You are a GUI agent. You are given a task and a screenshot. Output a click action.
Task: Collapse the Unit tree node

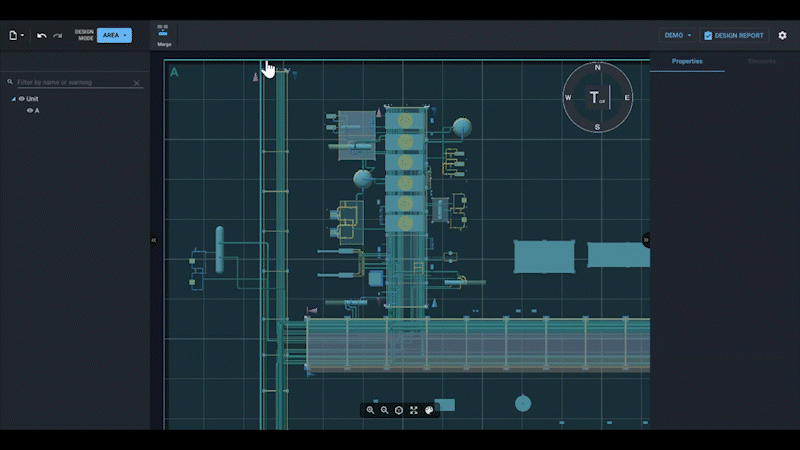pyautogui.click(x=13, y=99)
